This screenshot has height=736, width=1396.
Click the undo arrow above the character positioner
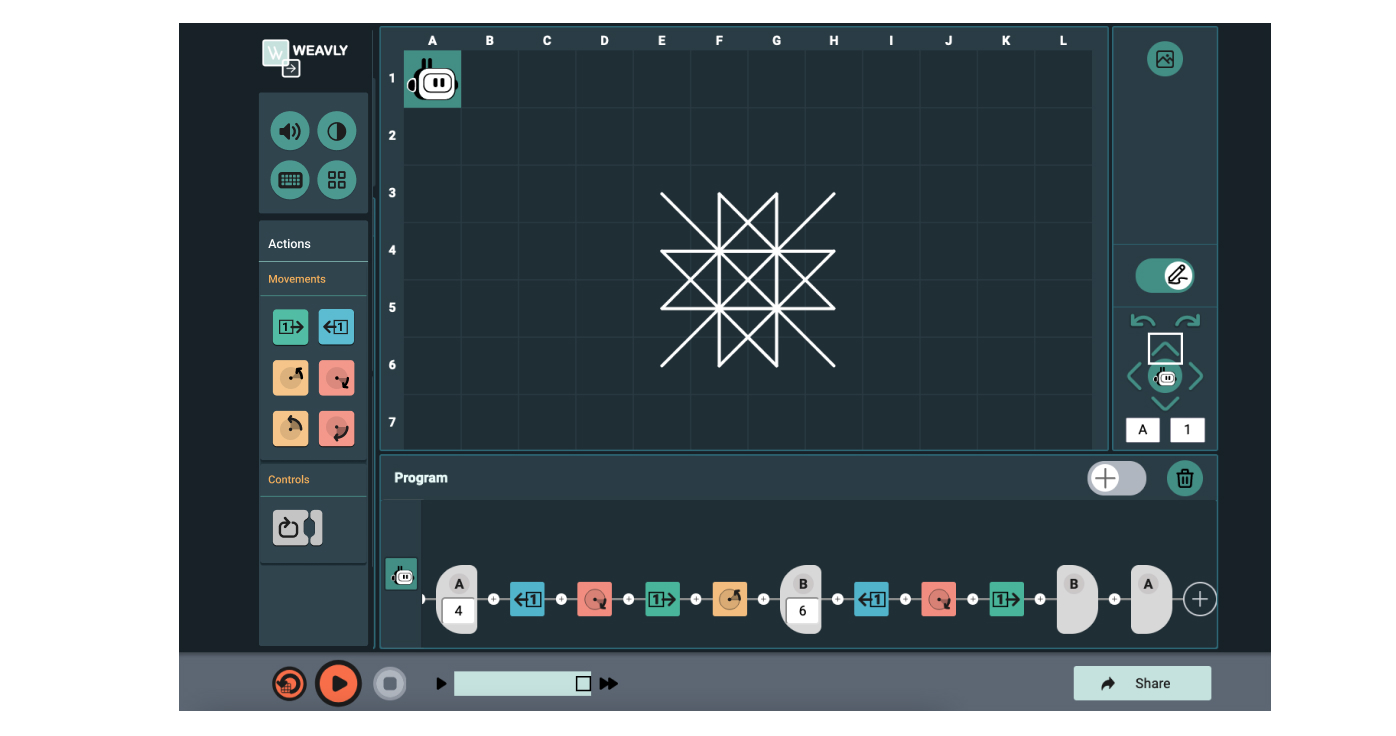(1141, 320)
